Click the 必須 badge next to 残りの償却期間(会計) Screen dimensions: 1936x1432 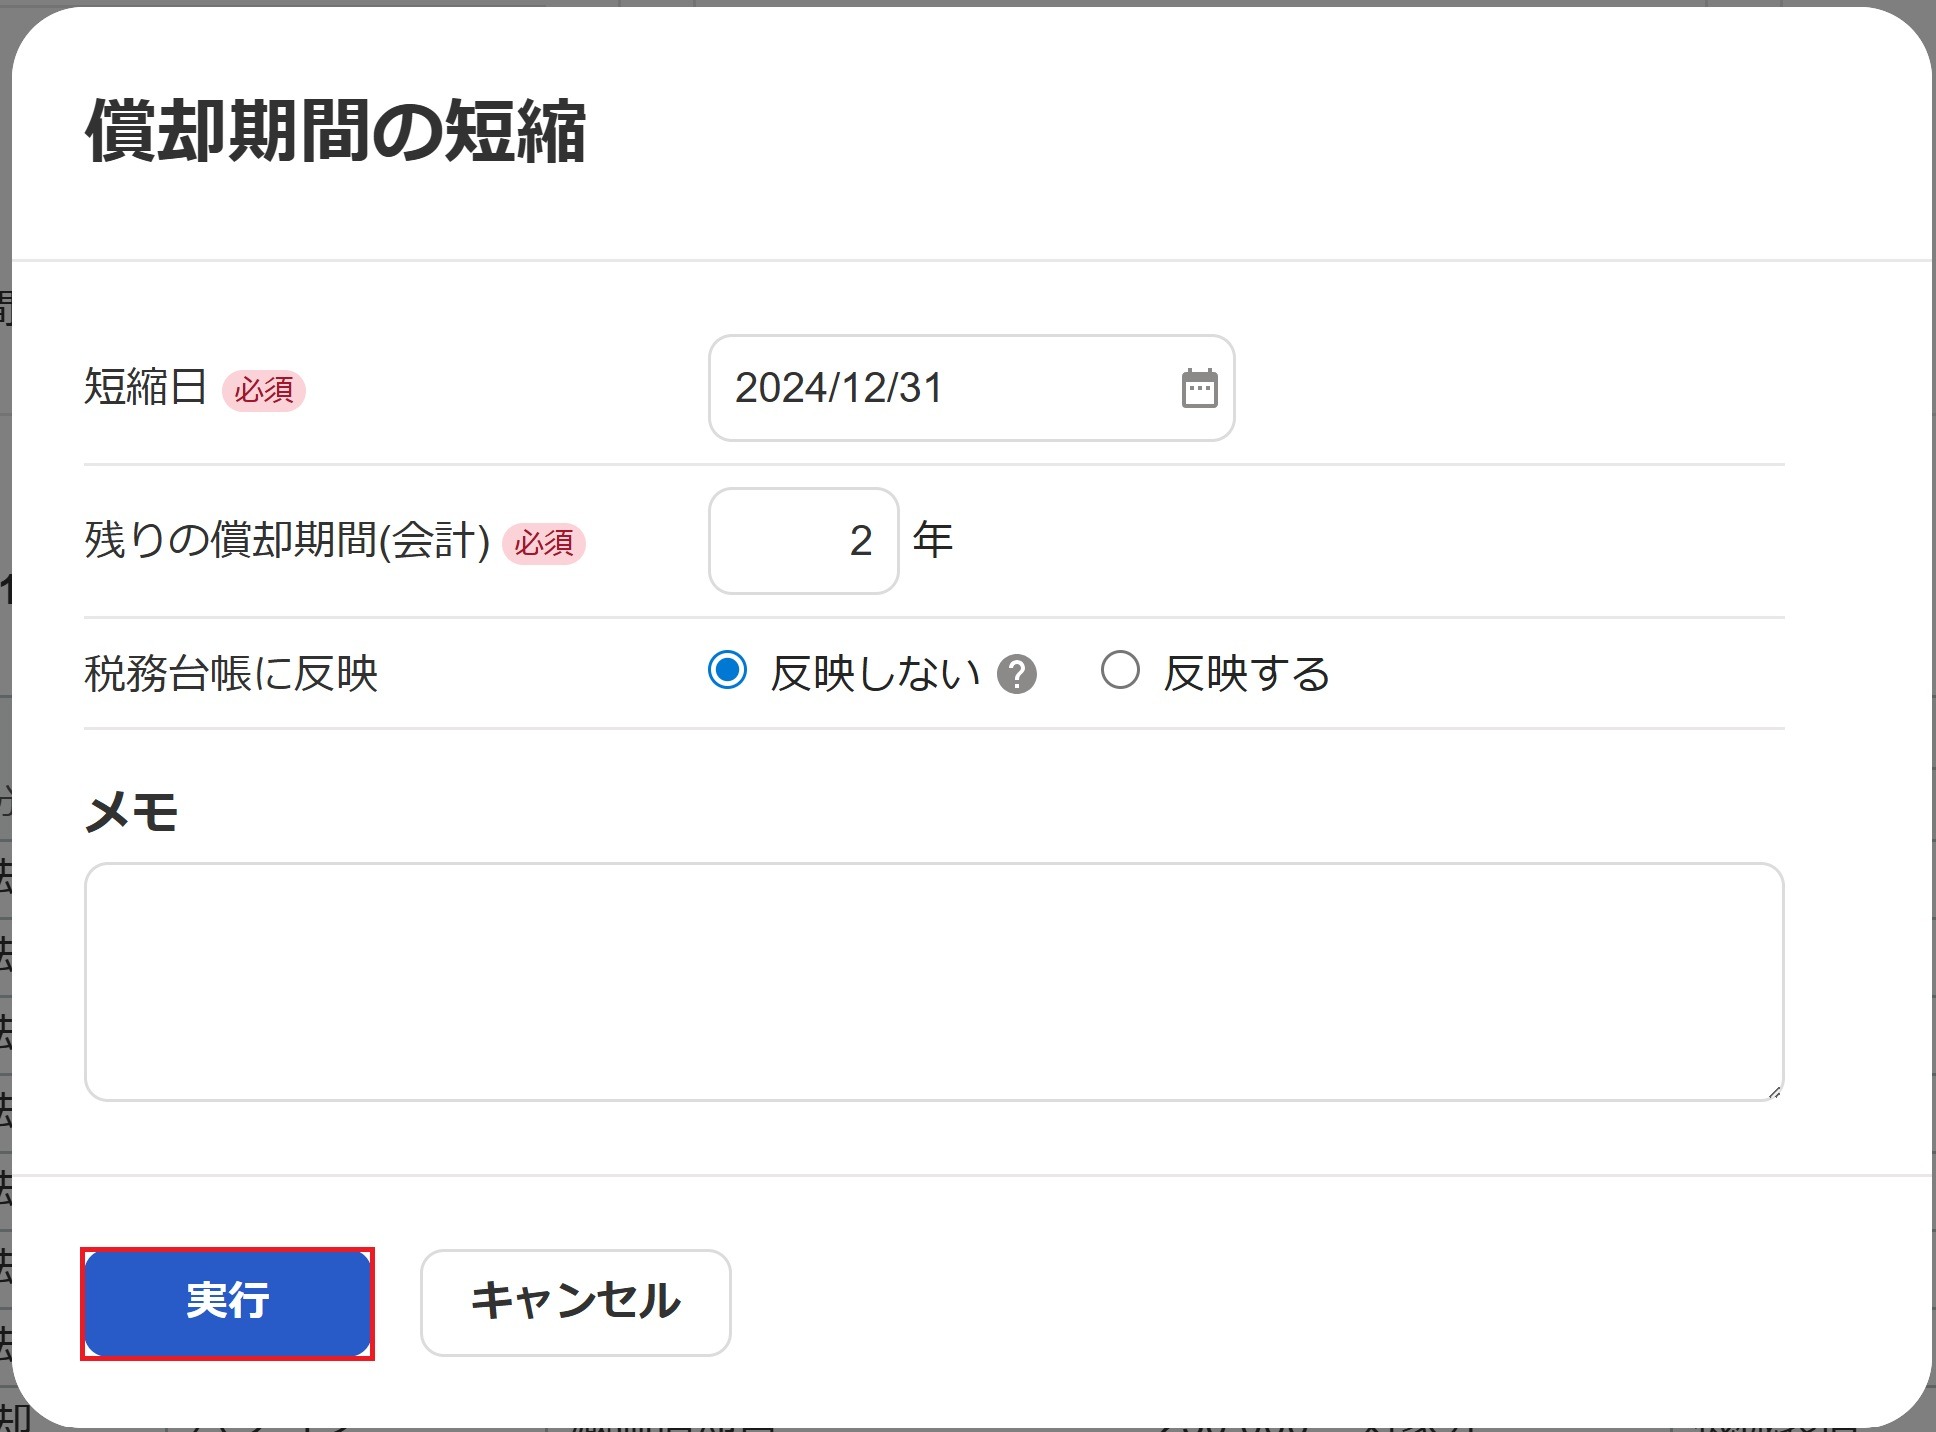(544, 543)
